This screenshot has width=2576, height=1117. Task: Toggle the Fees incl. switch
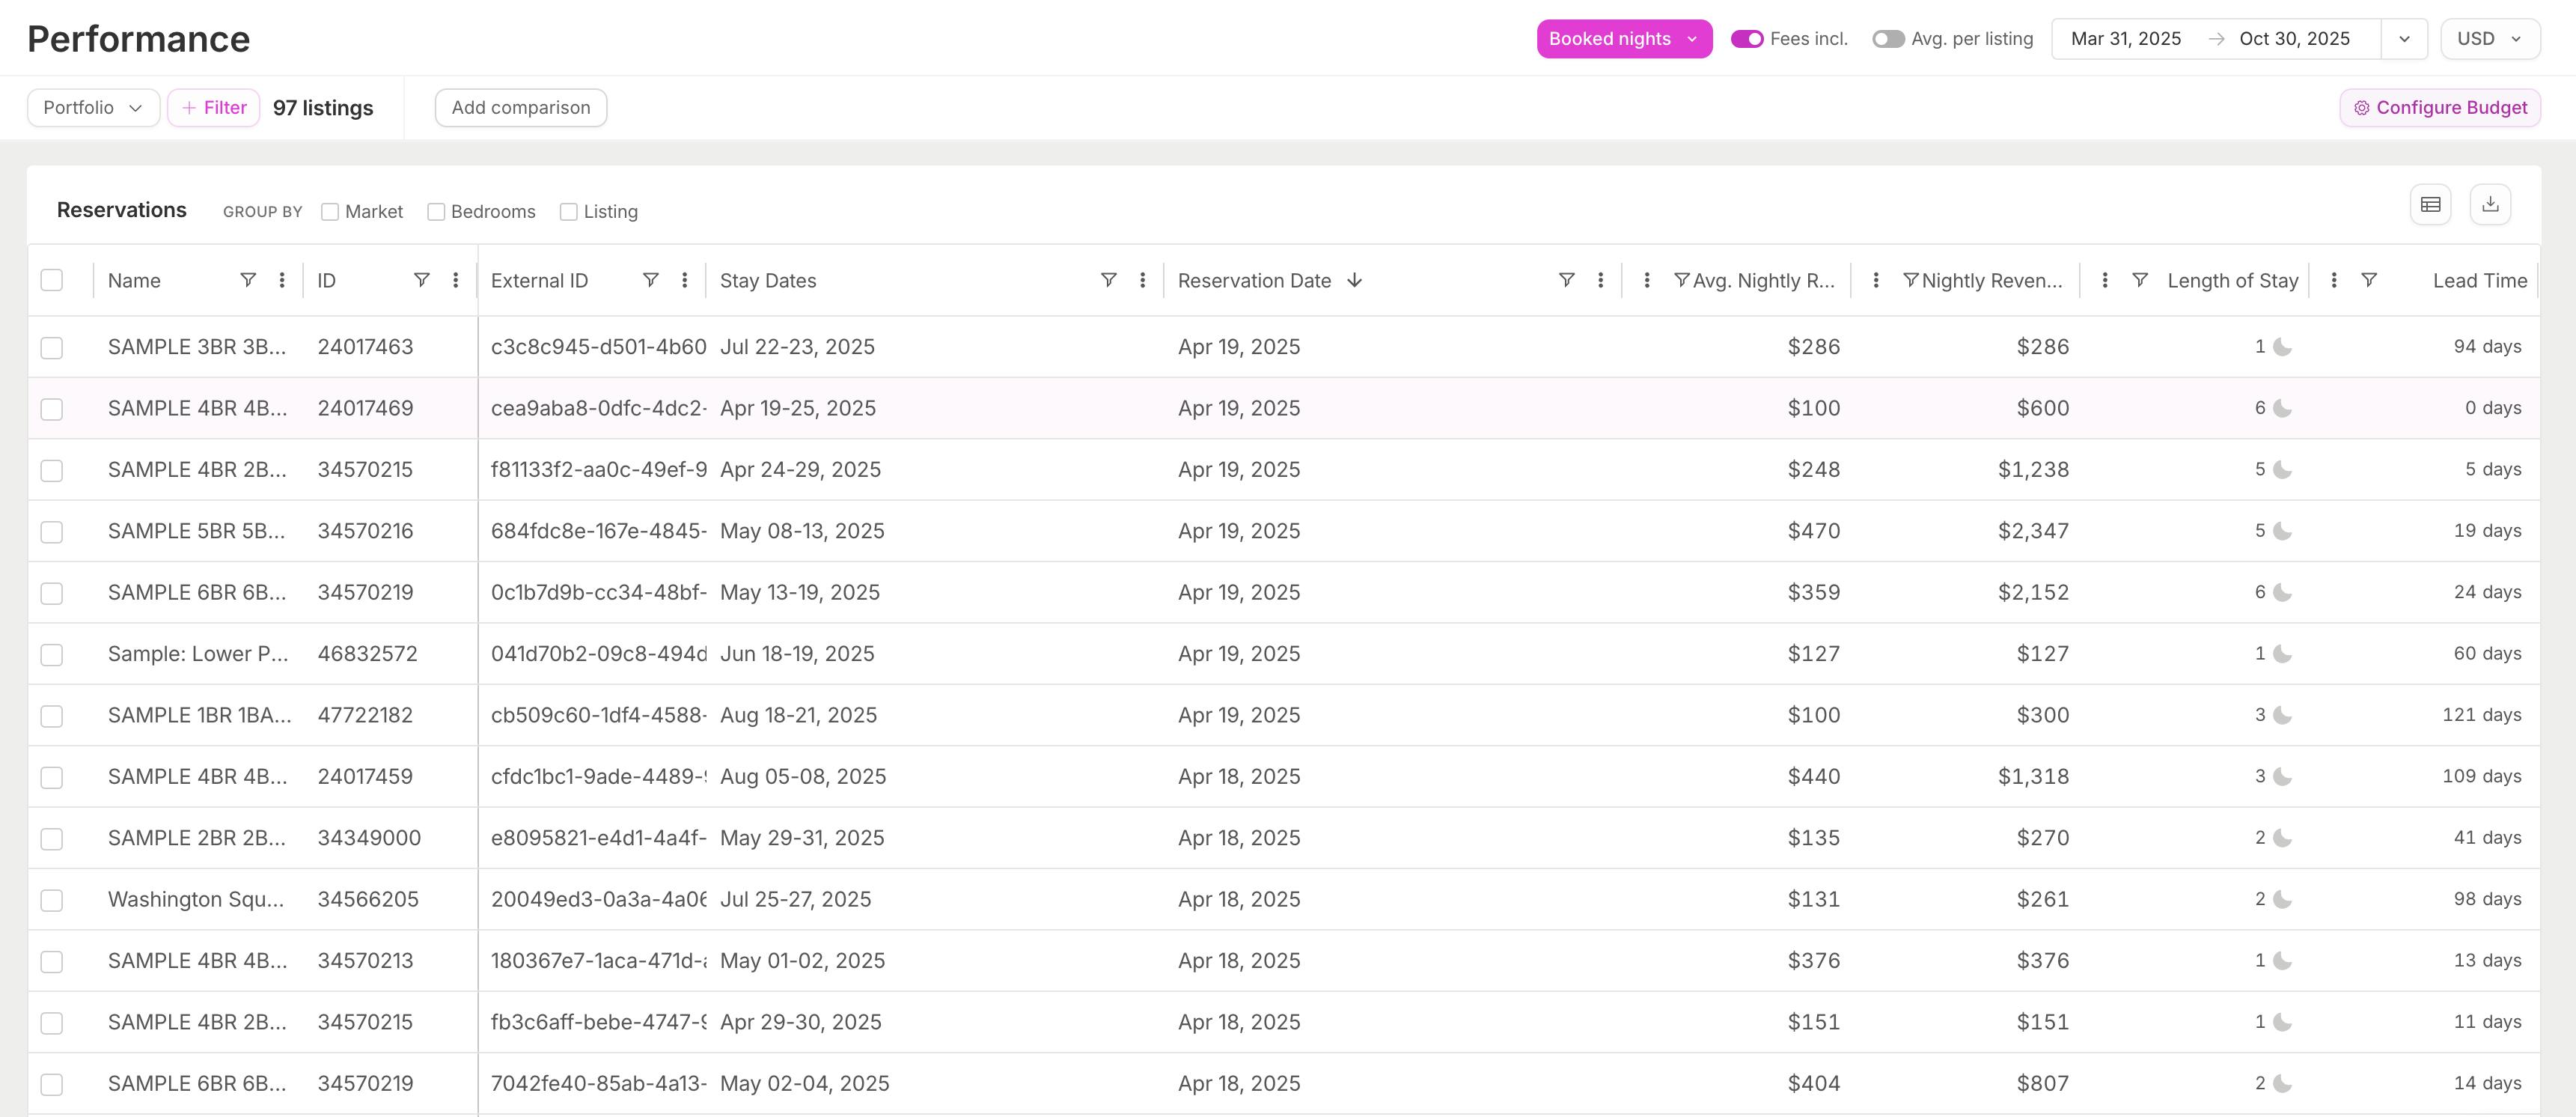pos(1747,39)
